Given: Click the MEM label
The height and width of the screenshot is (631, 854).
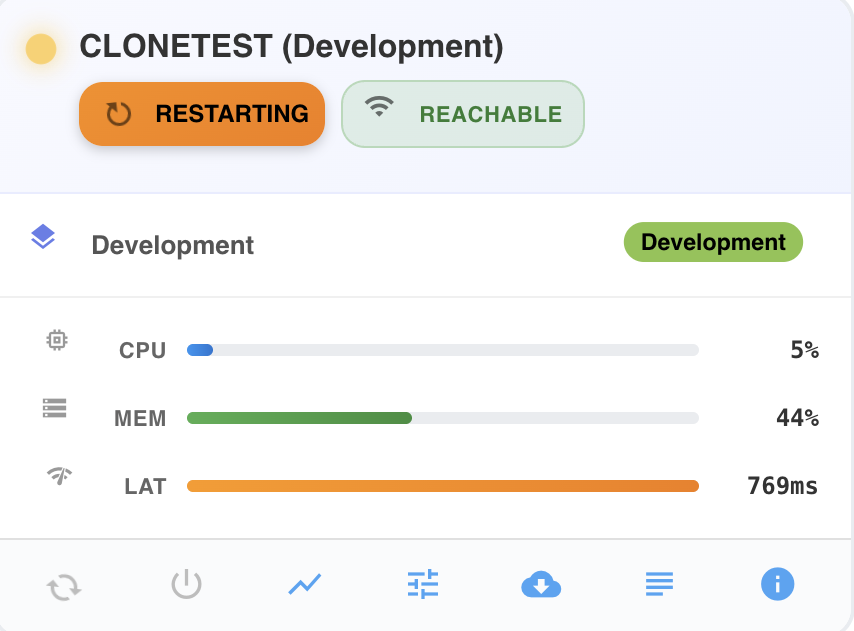Looking at the screenshot, I should [x=141, y=418].
